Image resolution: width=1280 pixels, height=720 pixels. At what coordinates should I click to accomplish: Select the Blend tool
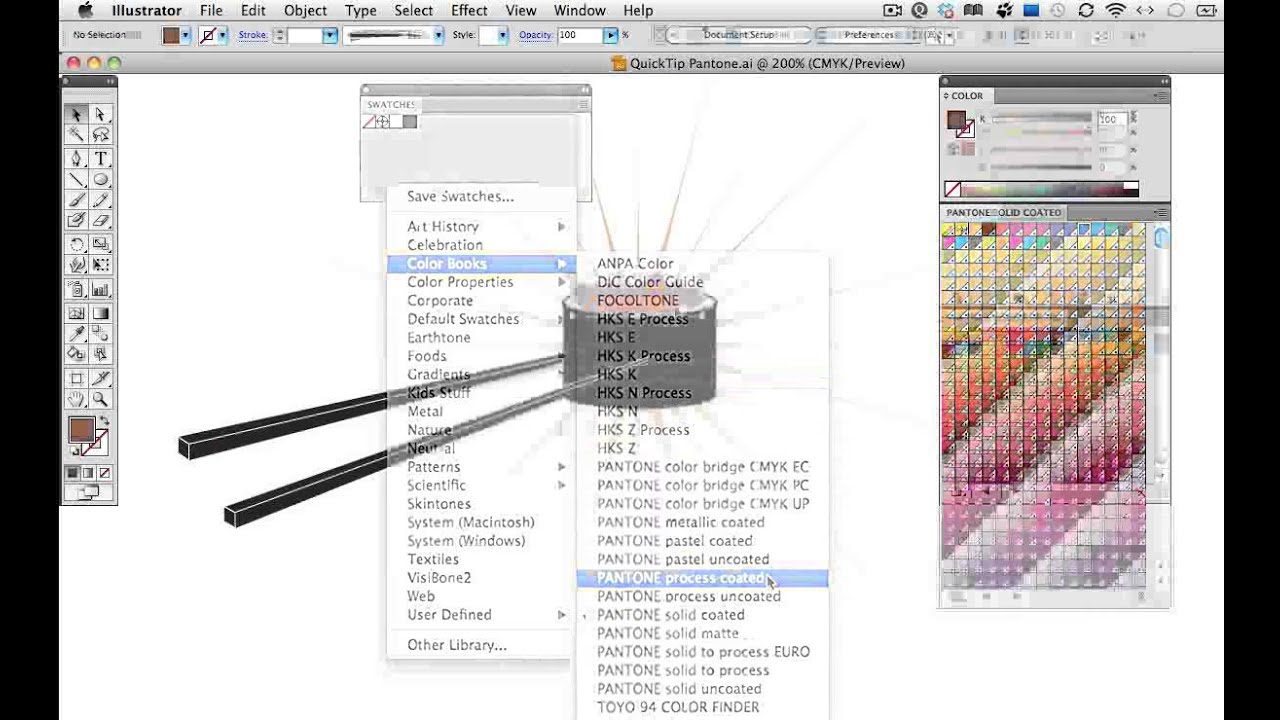(100, 333)
